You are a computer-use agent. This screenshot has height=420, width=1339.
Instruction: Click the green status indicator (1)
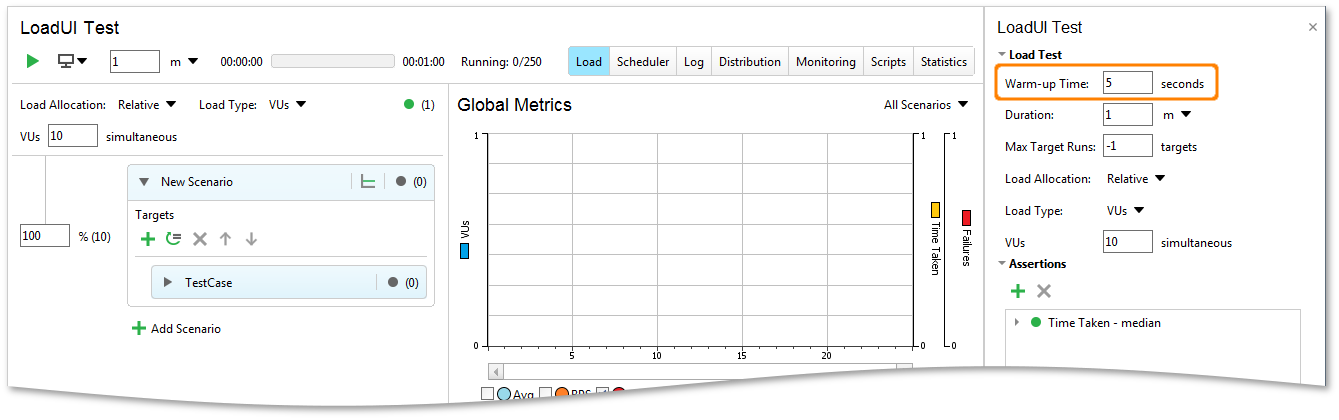[409, 104]
